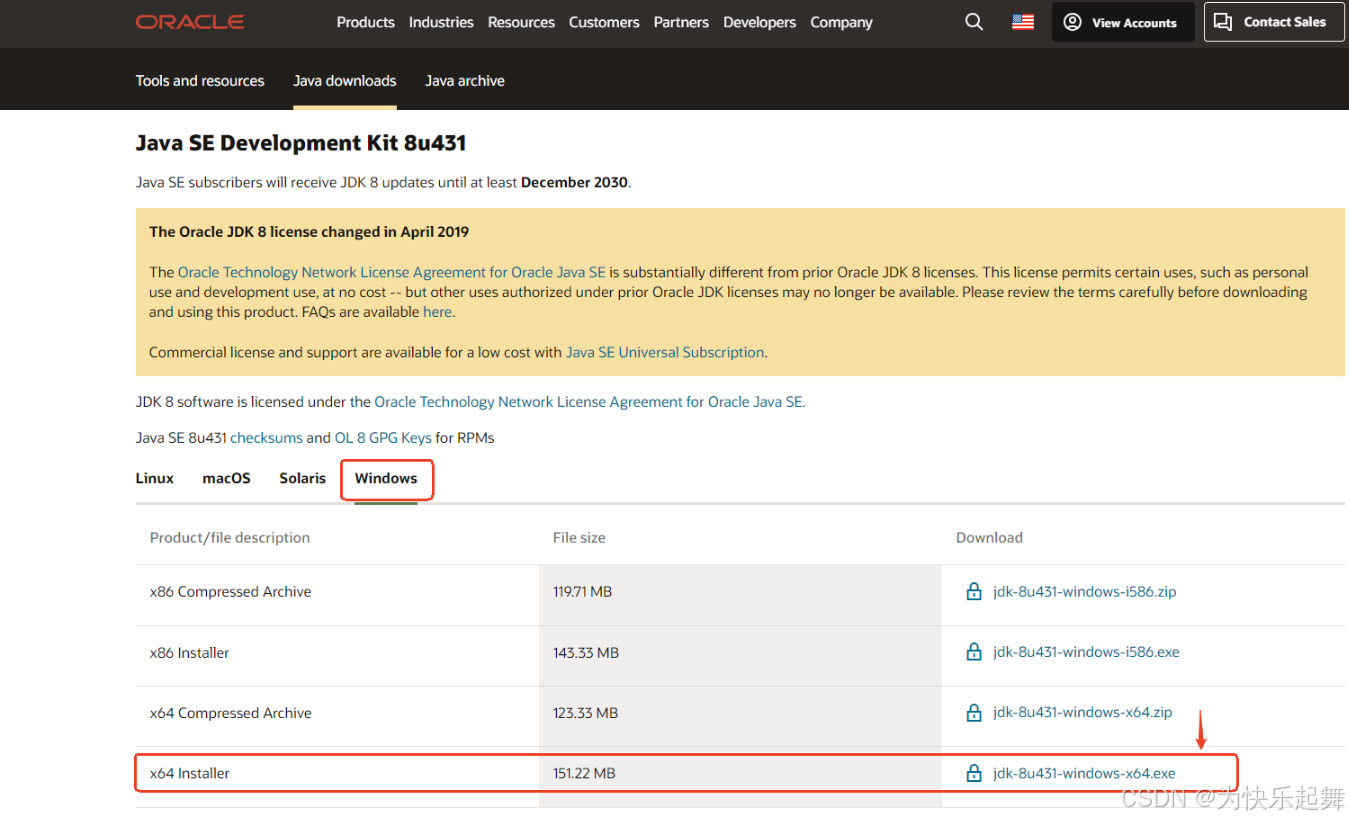Open the Customers menu
1349x820 pixels.
604,22
